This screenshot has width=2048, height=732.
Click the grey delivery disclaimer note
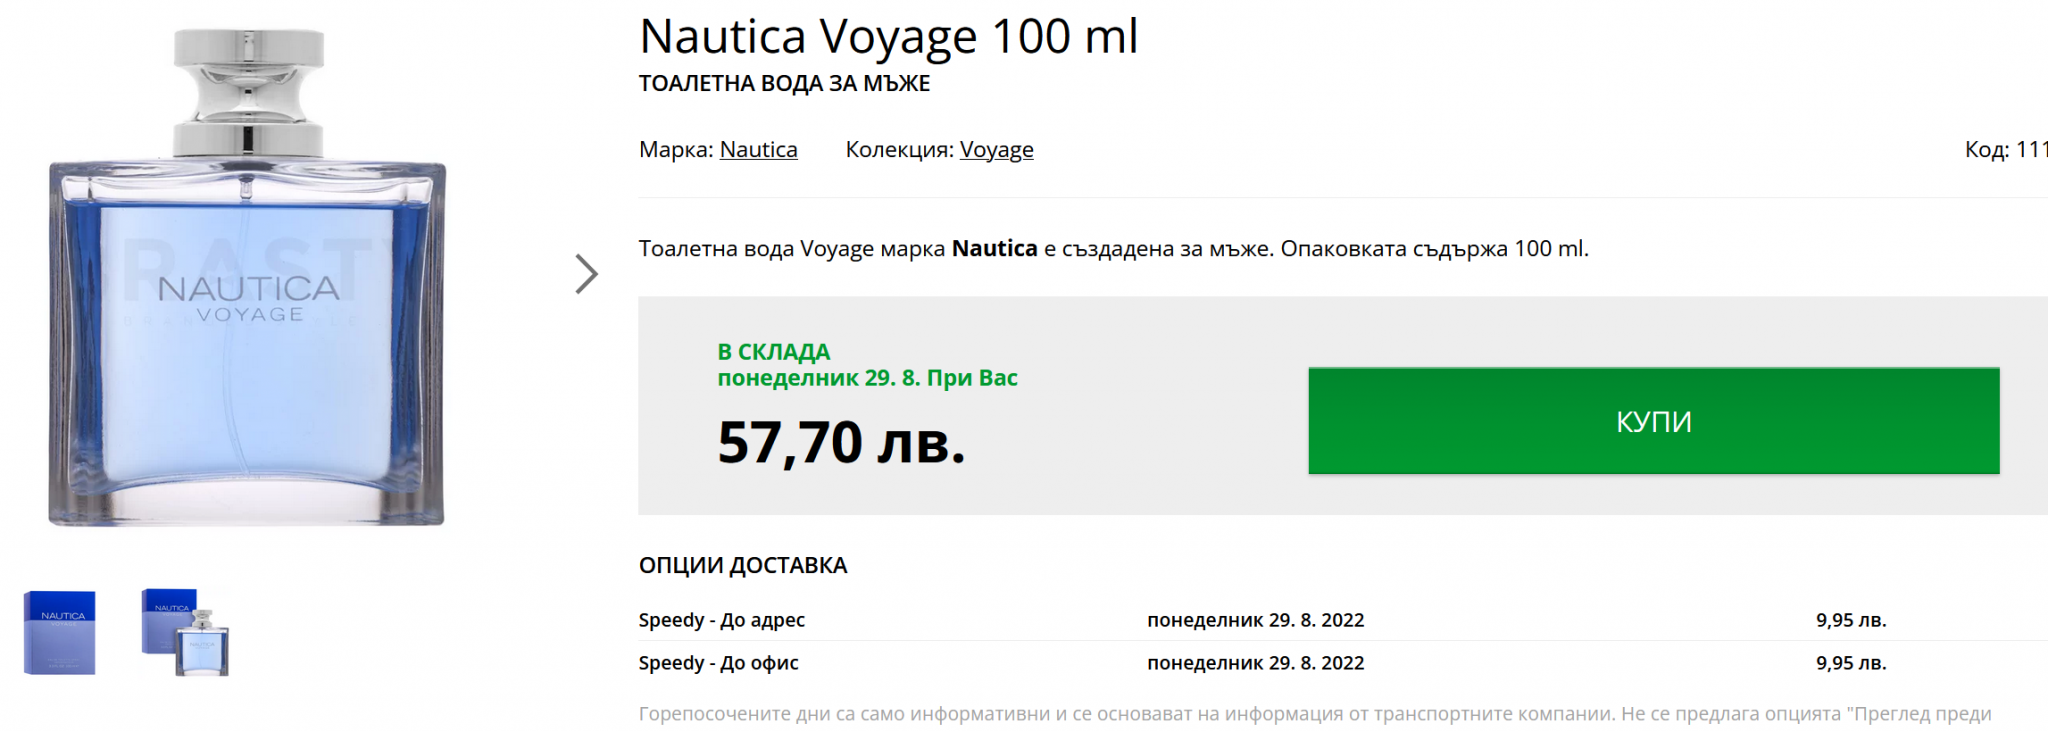[1314, 714]
